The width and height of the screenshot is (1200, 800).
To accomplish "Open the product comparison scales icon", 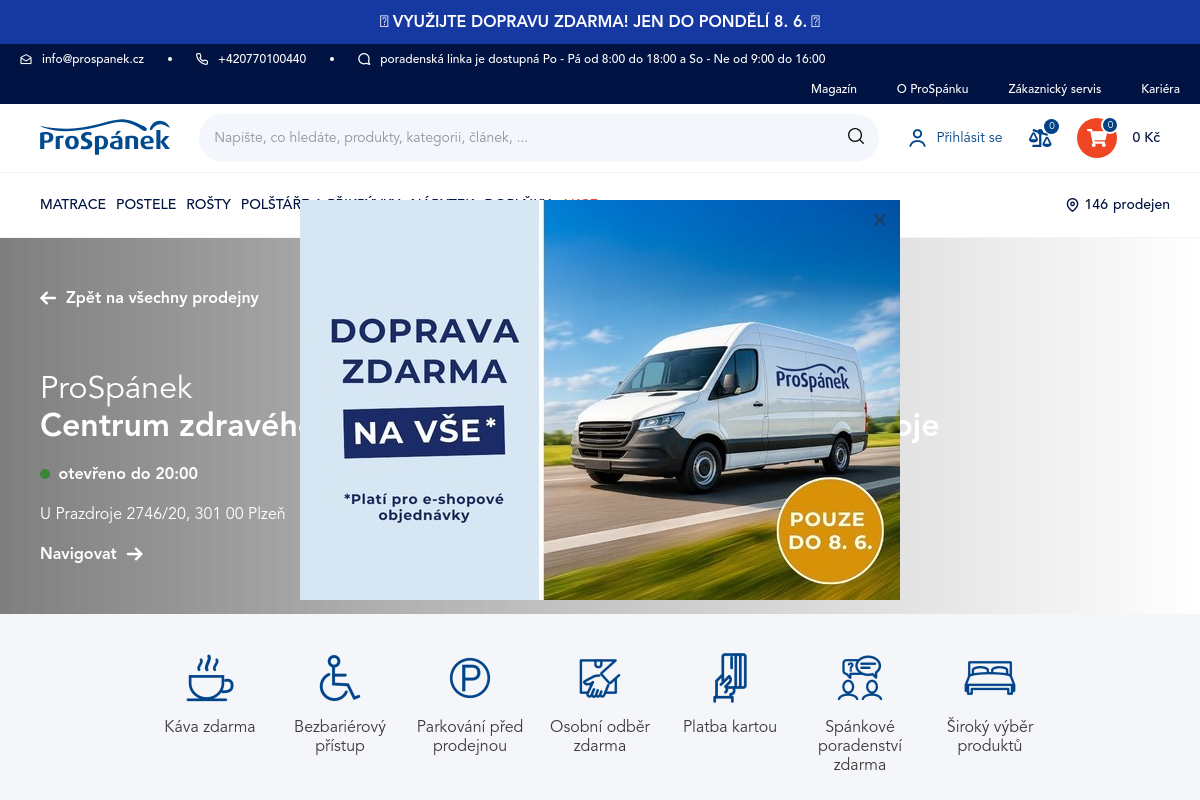I will coord(1040,138).
